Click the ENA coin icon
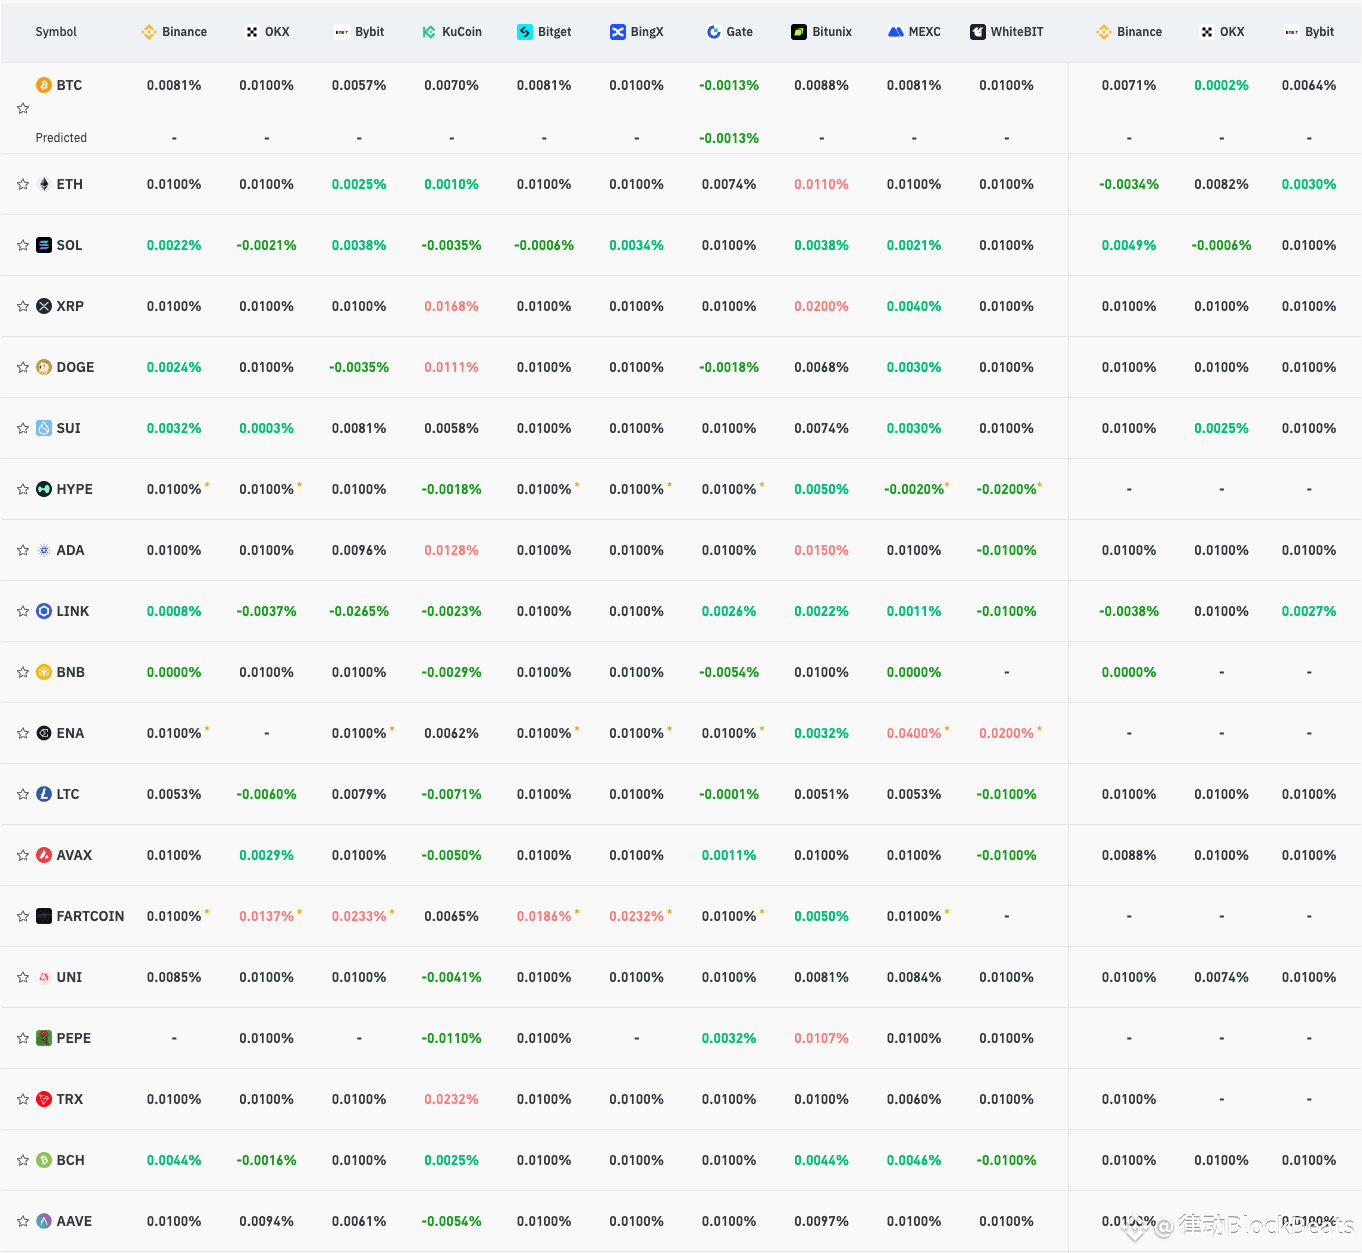The height and width of the screenshot is (1253, 1362). pos(44,733)
